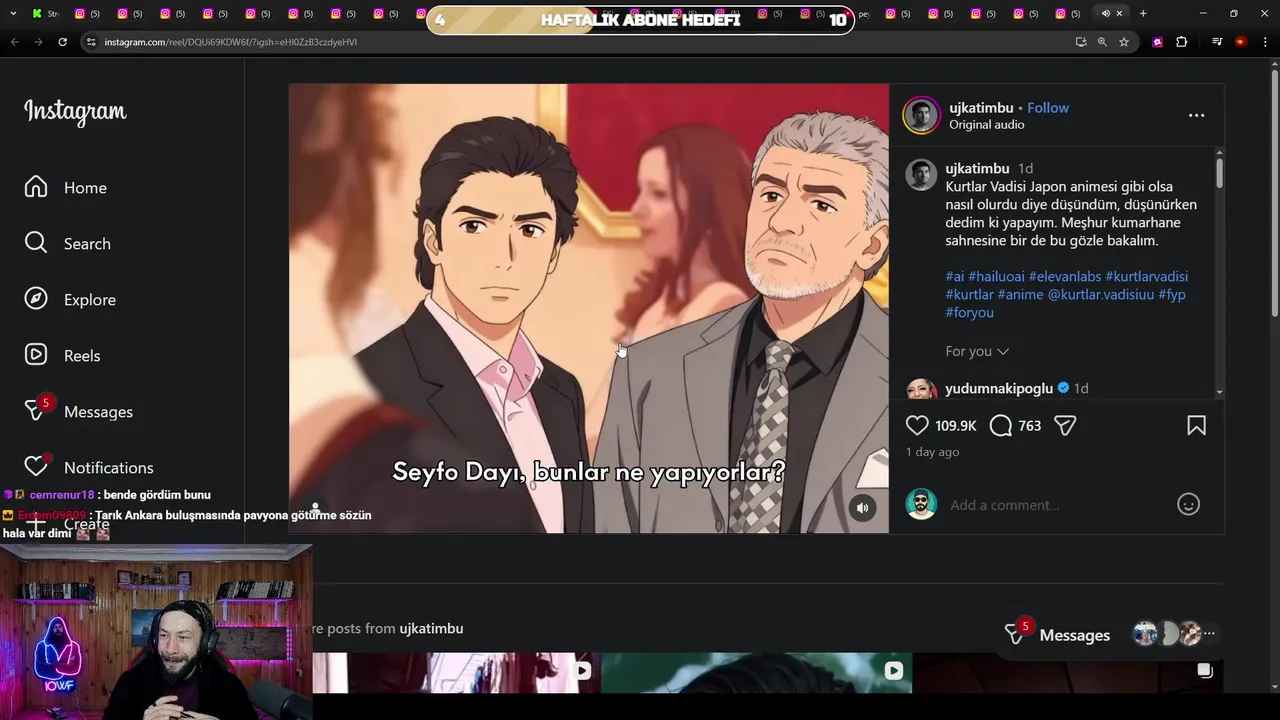Image resolution: width=1280 pixels, height=720 pixels.
Task: Open commenter yudumnakipoglu's profile
Action: click(x=999, y=389)
